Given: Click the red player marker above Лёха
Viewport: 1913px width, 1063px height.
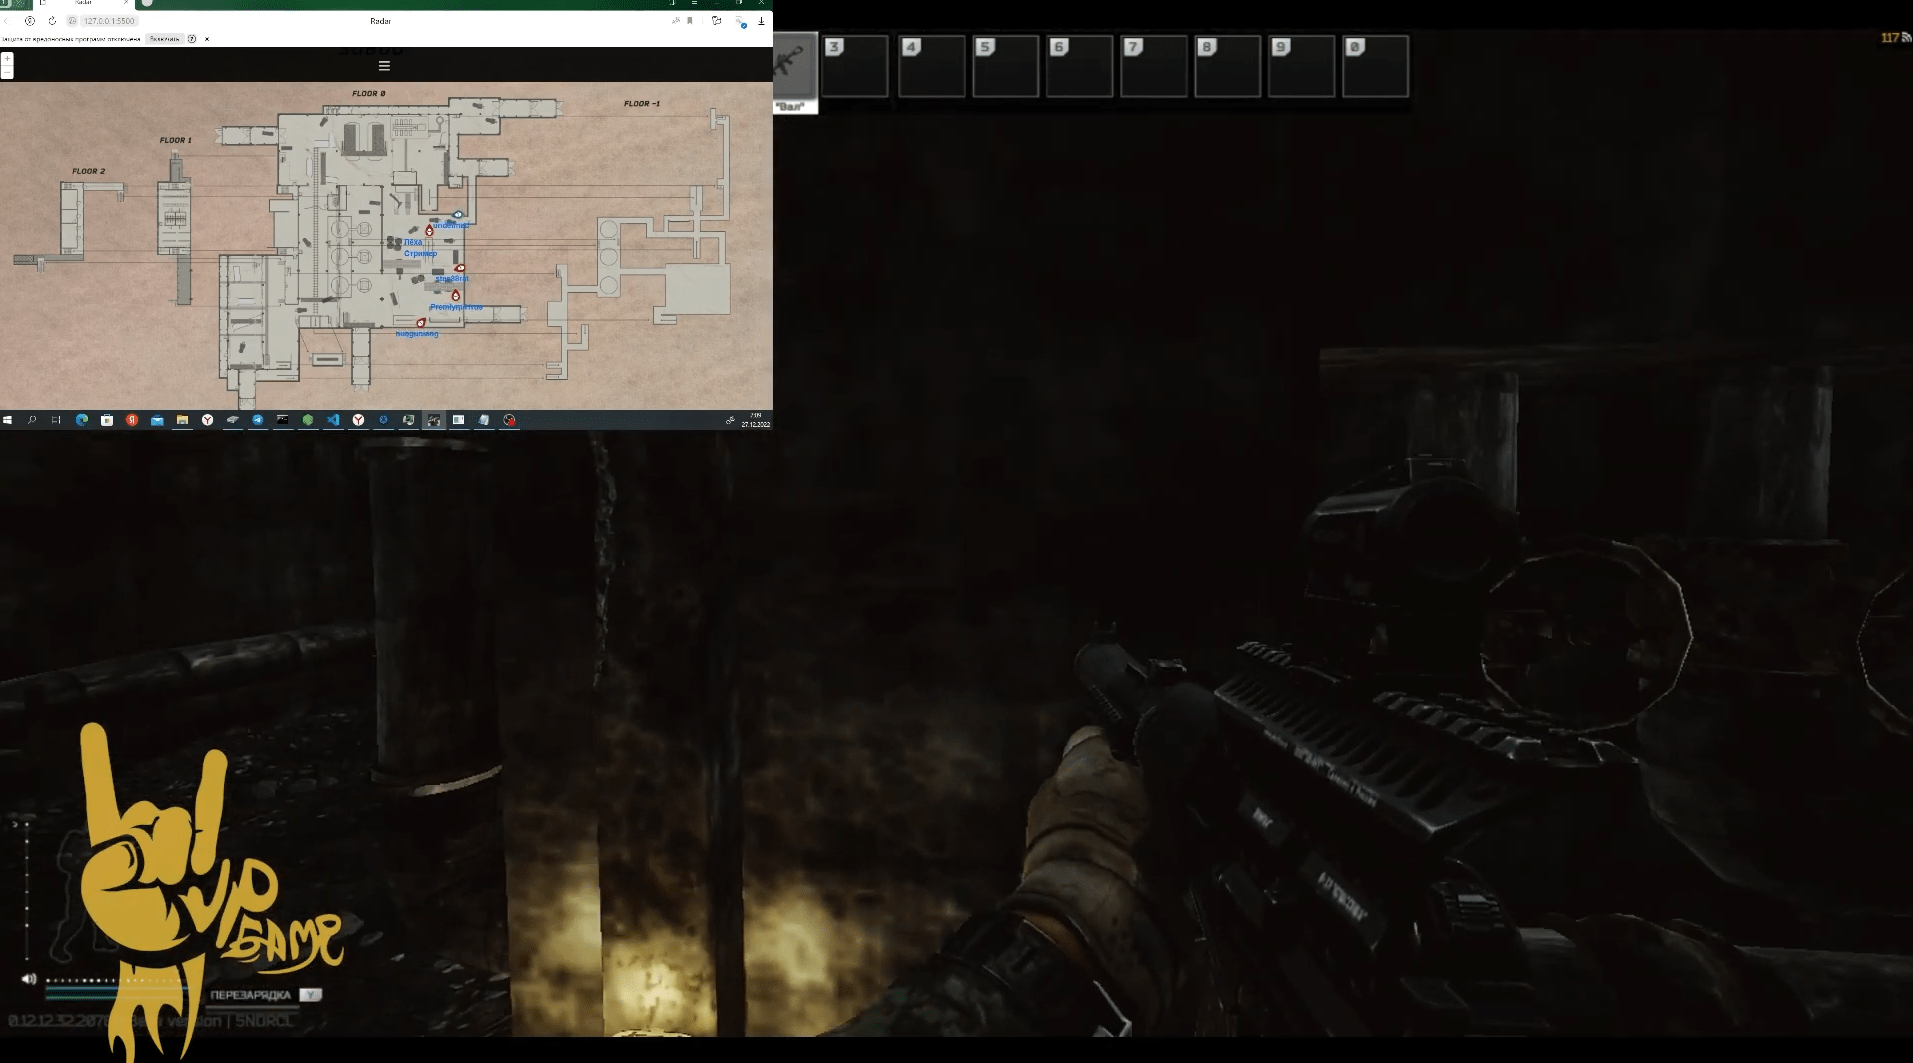Looking at the screenshot, I should tap(429, 230).
